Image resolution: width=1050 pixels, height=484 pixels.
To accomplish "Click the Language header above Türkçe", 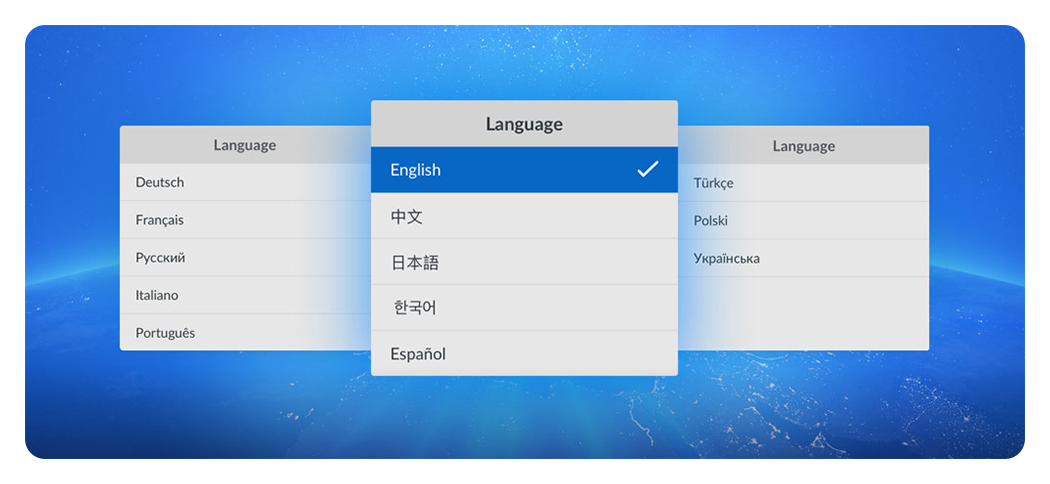I will pos(804,145).
